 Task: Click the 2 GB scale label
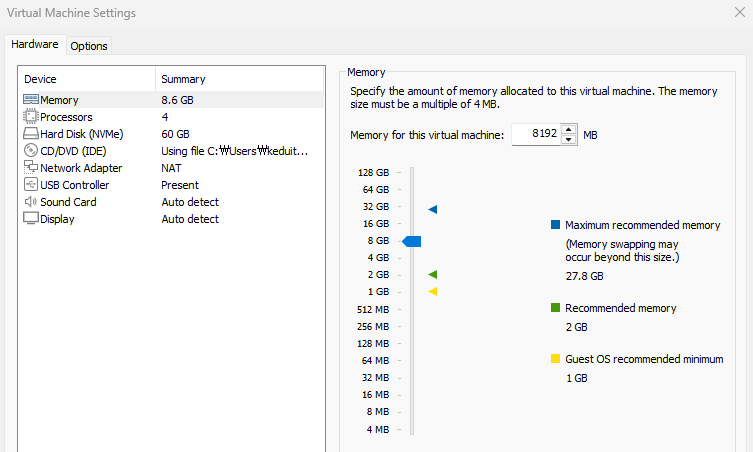[378, 275]
